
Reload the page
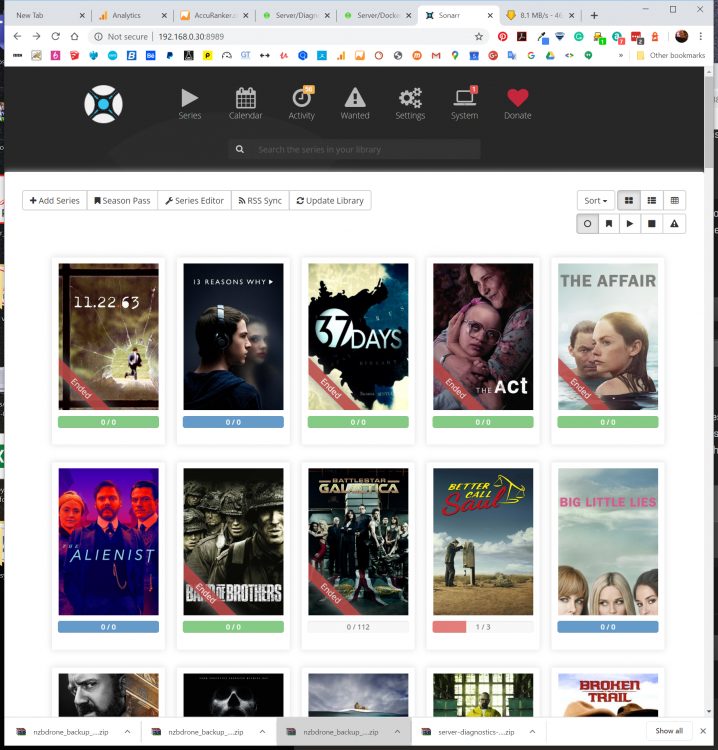55,36
